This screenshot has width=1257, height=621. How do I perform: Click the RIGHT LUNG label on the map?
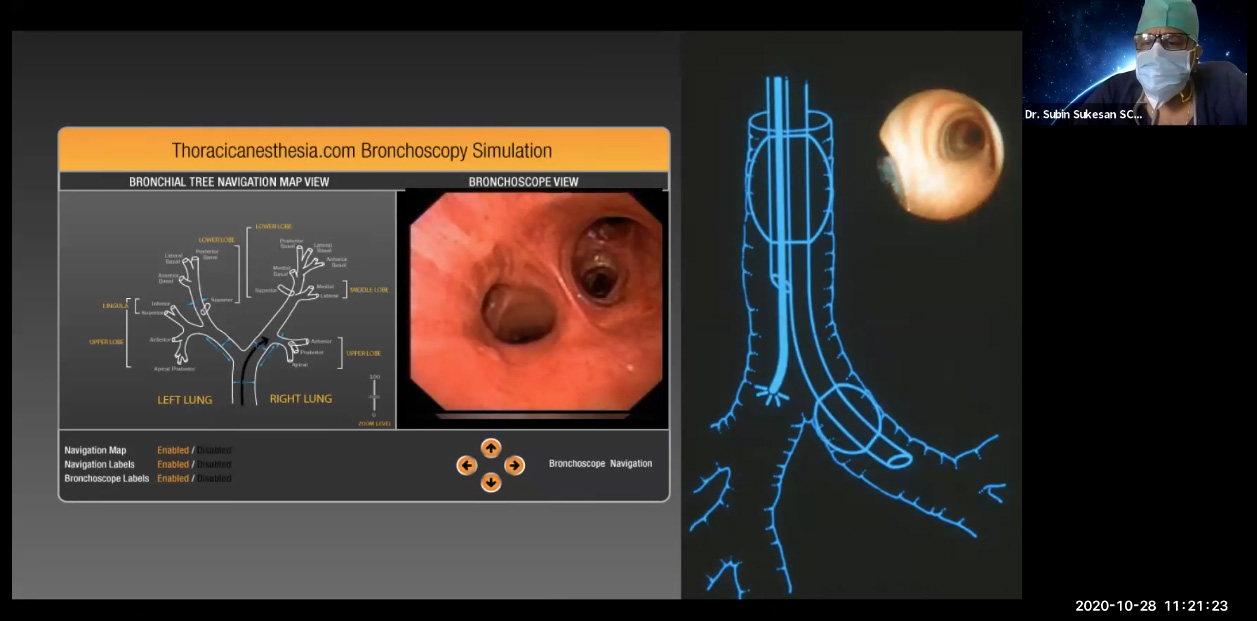pos(300,399)
